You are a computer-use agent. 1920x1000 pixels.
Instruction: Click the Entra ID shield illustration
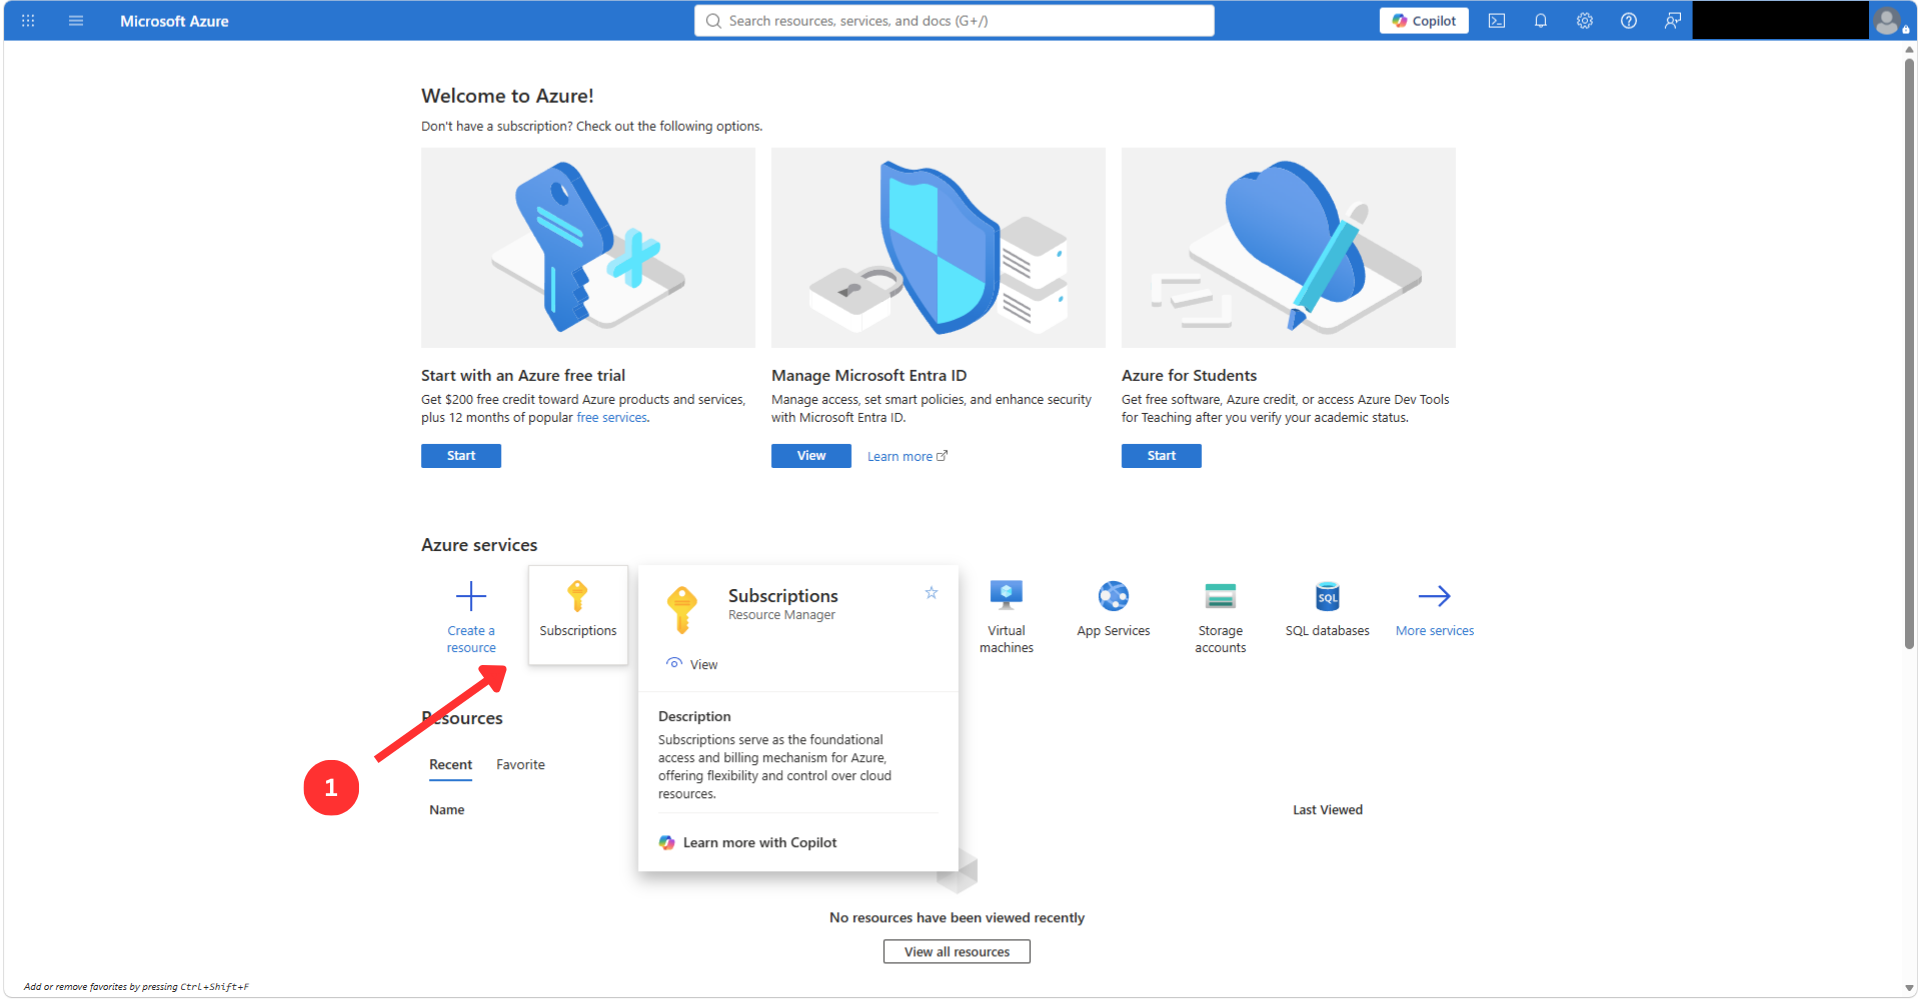coord(938,248)
